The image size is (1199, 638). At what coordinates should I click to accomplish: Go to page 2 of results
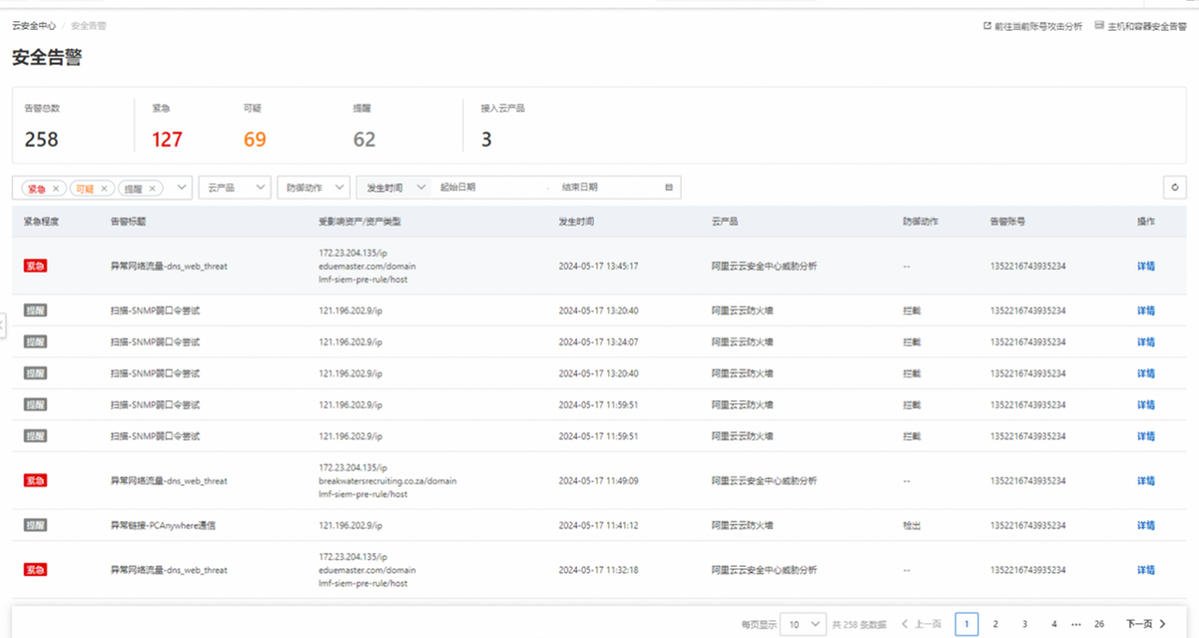point(995,624)
